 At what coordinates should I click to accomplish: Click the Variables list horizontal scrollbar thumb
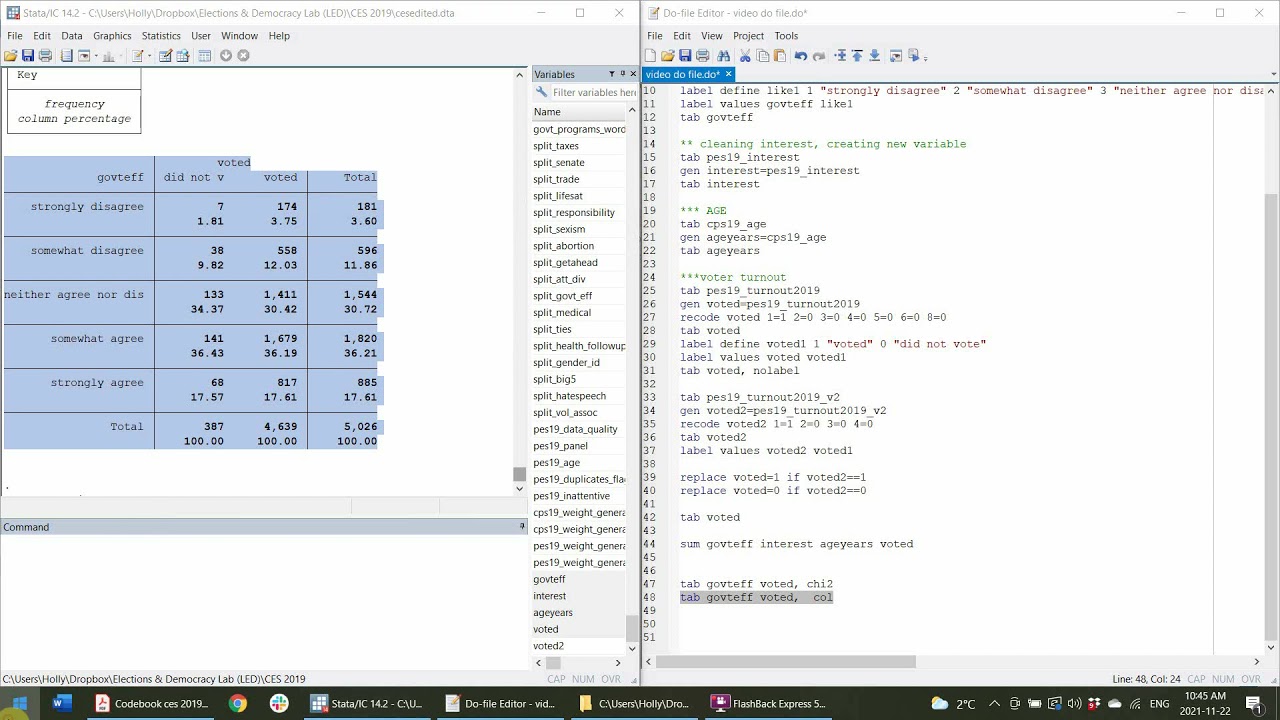pyautogui.click(x=553, y=662)
